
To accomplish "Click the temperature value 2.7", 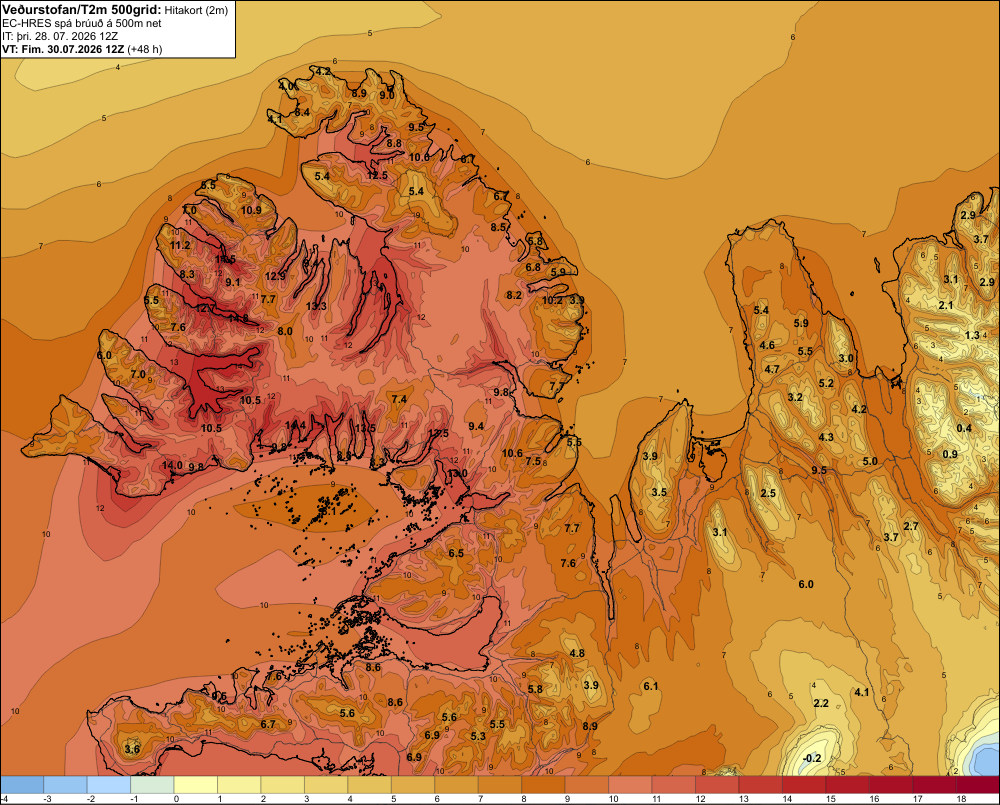I will click(x=911, y=526).
